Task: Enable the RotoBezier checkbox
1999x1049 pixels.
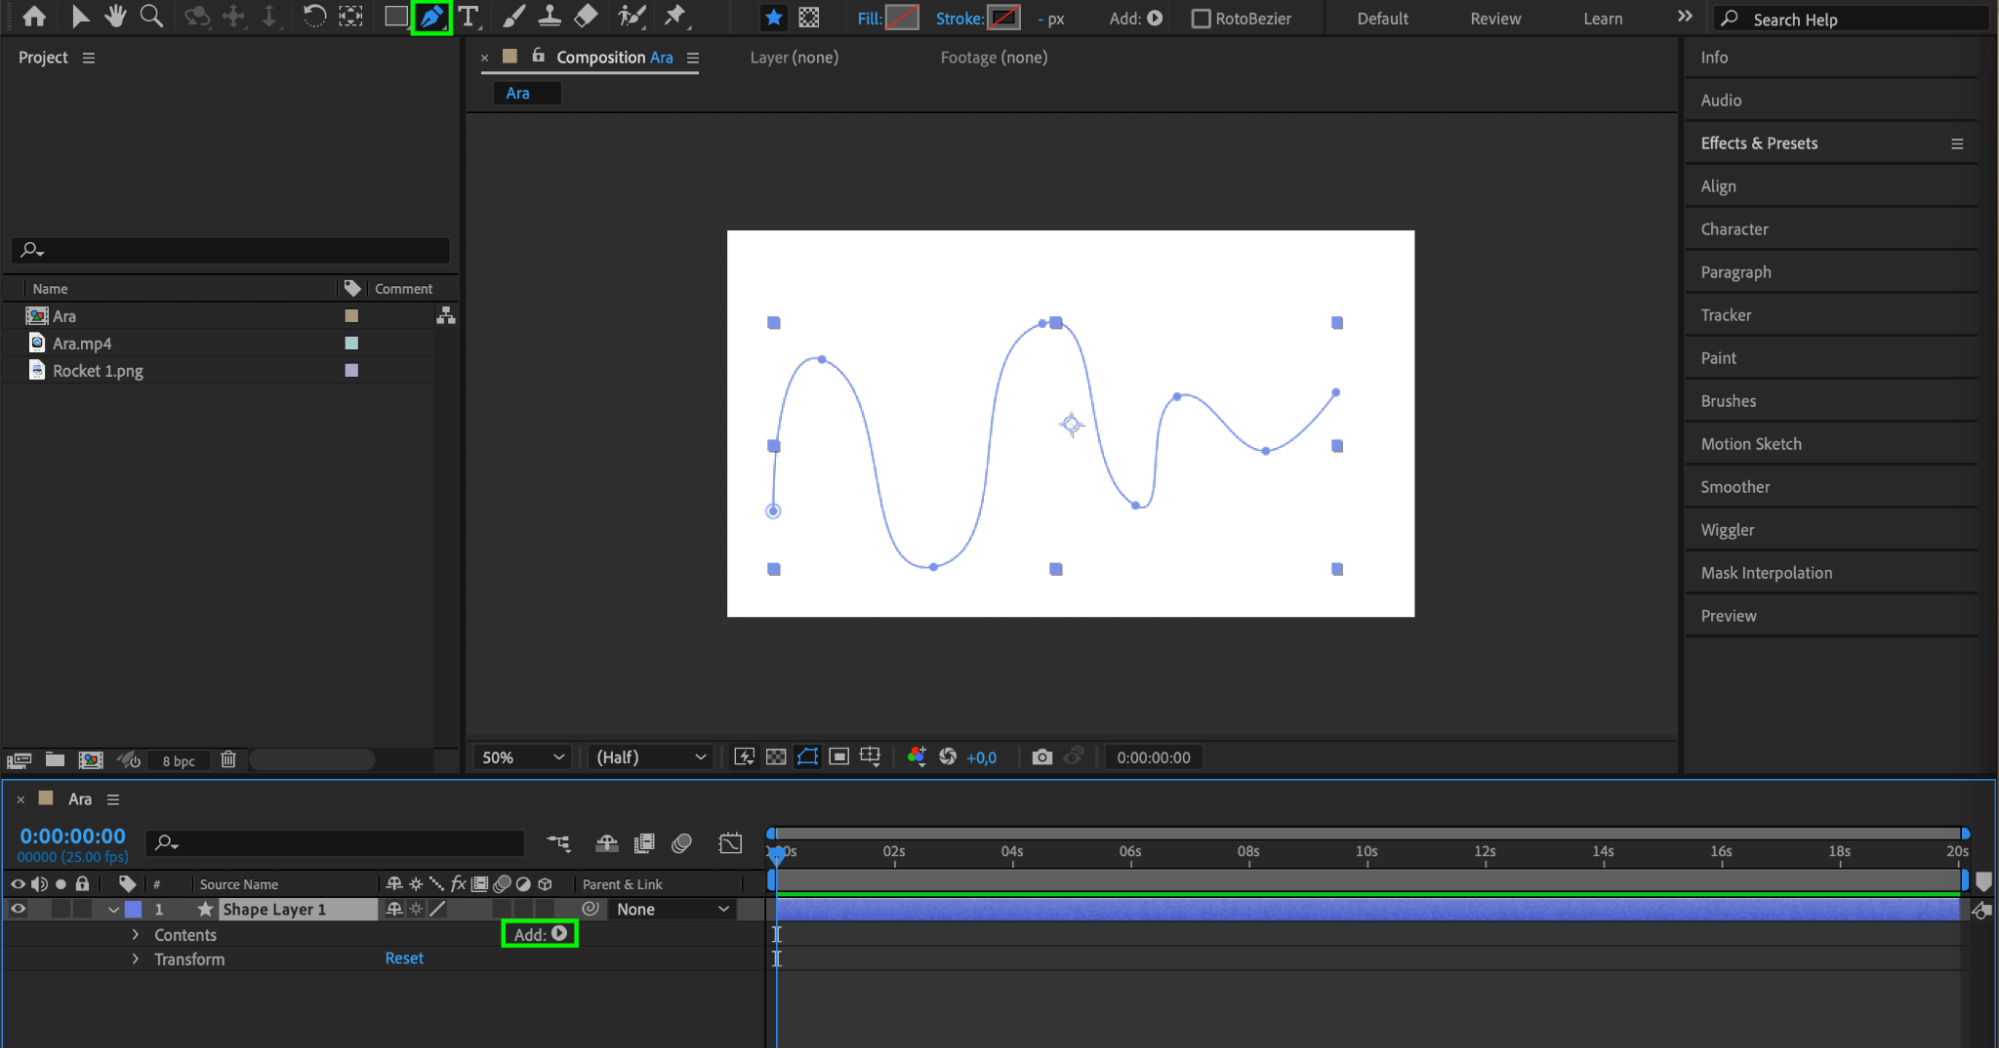Action: 1201,19
